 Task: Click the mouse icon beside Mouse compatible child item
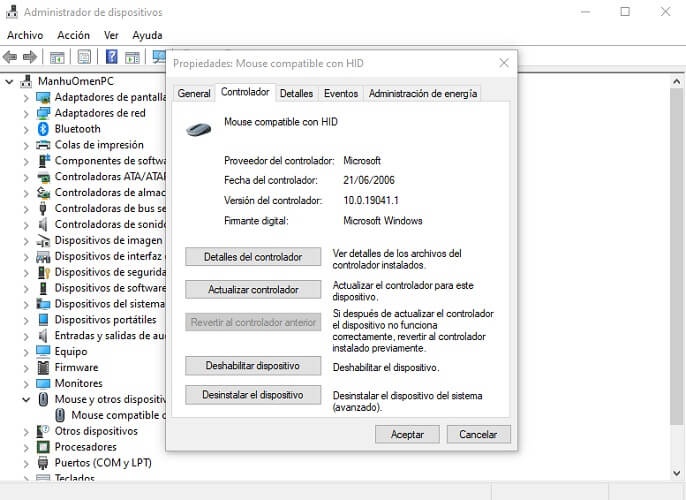60,415
